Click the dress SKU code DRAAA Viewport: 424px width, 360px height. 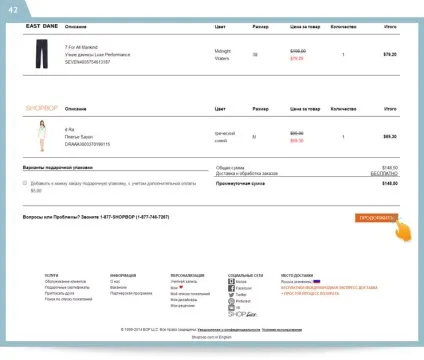pos(87,144)
